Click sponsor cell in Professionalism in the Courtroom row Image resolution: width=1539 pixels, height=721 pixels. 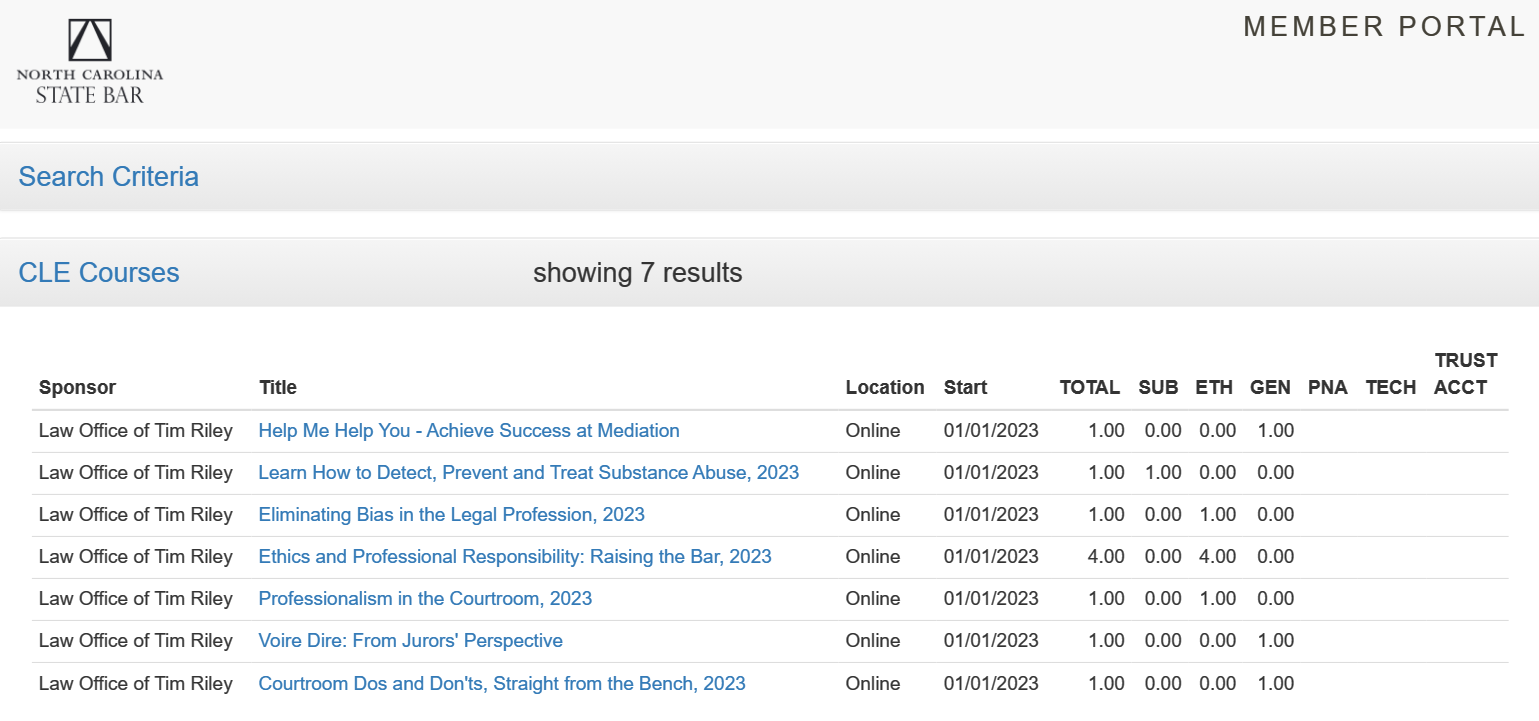(x=136, y=599)
